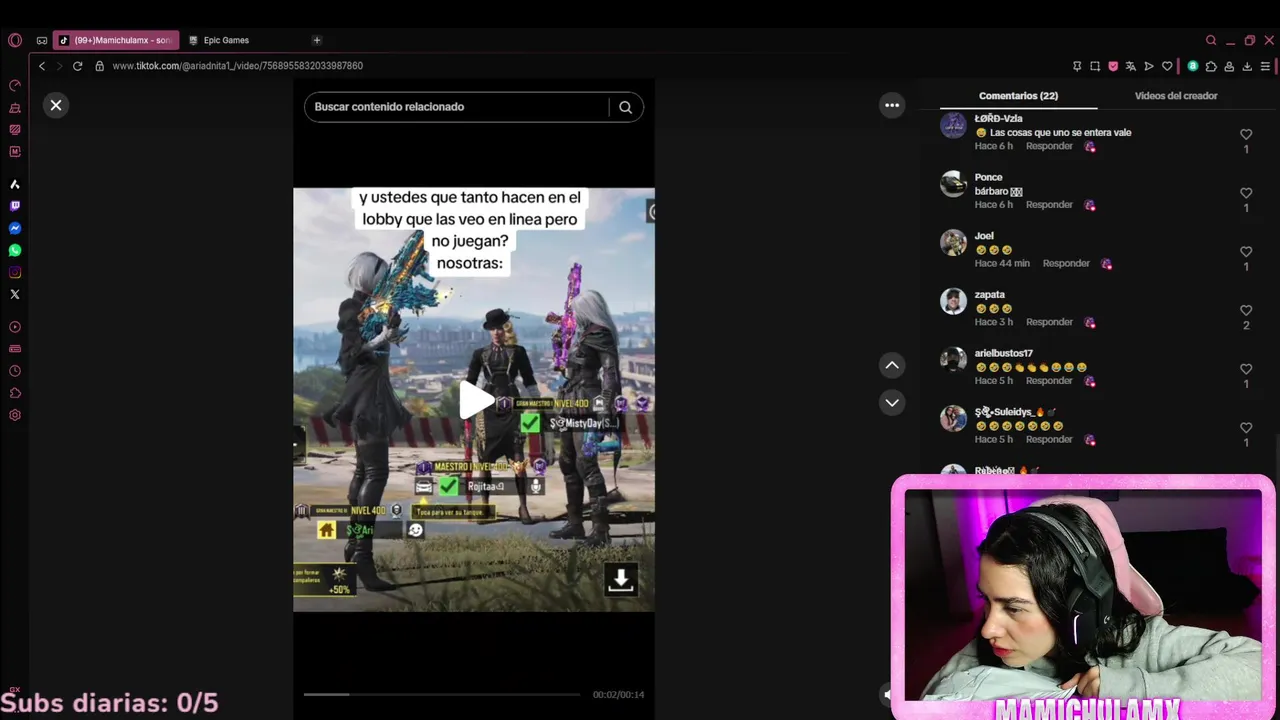Like the comment by arielbustos17
Screen dimensions: 1280x720
(x=1246, y=369)
